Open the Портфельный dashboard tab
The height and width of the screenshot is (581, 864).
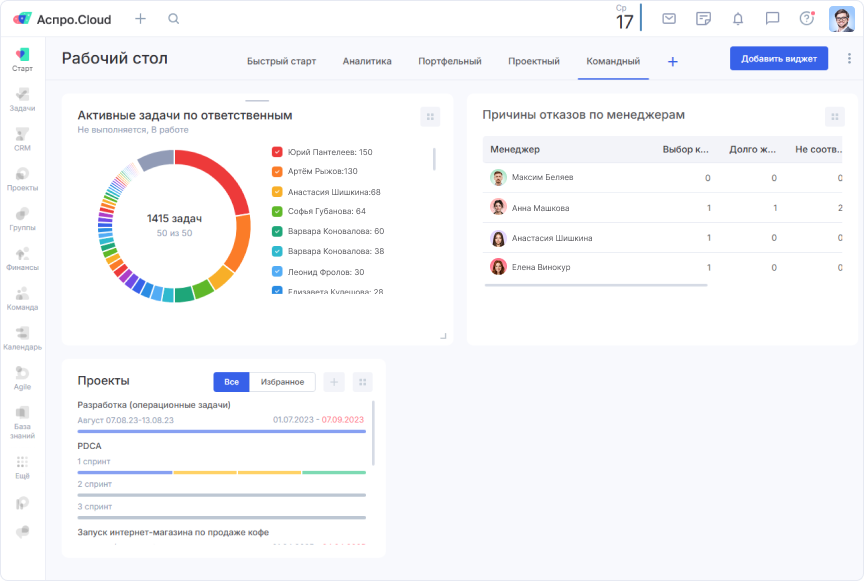click(448, 60)
